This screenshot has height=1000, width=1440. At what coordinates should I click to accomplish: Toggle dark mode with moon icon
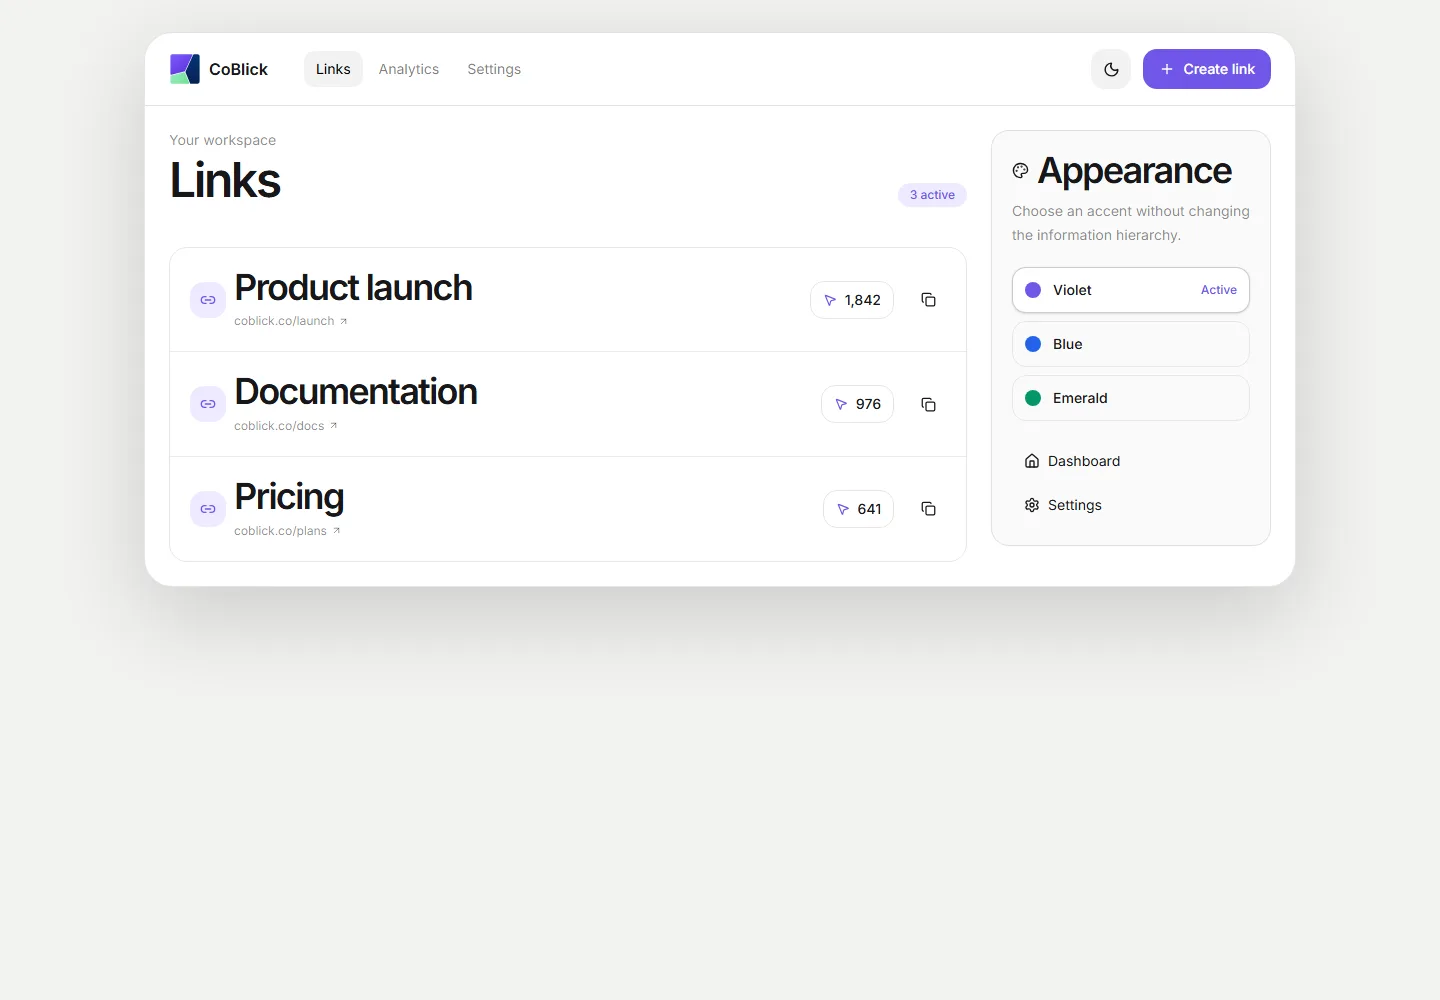(1111, 69)
